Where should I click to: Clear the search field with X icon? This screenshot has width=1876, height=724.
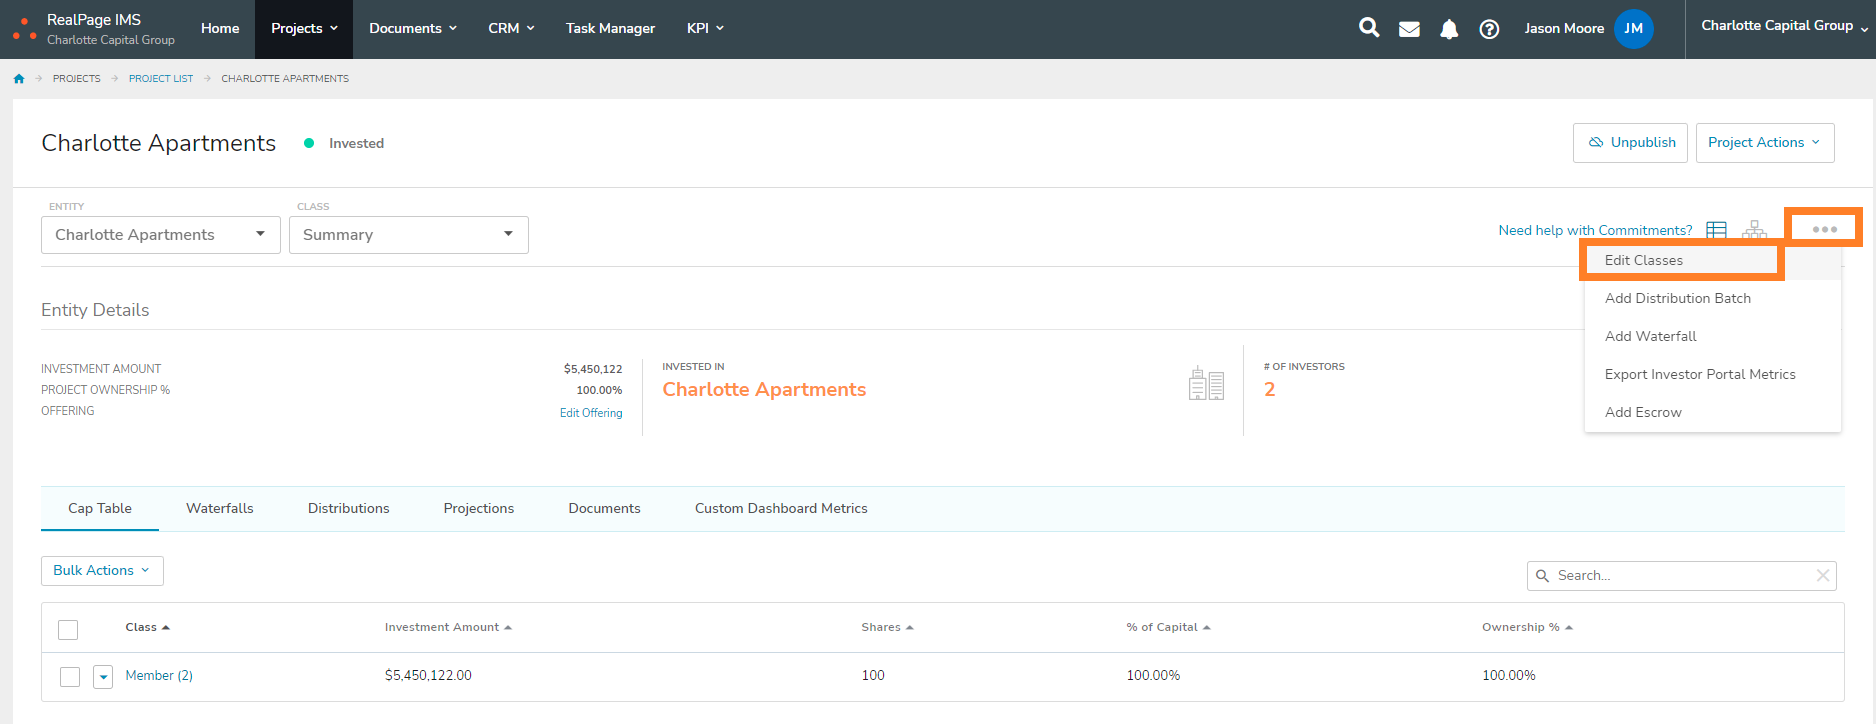point(1822,575)
